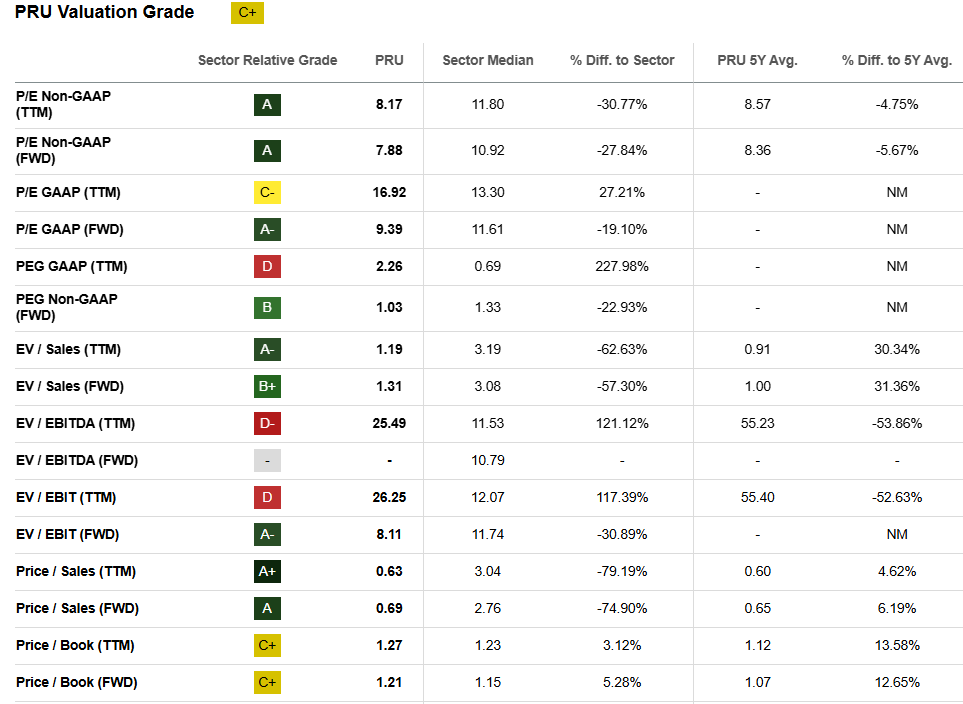Viewport: 963px width, 704px height.
Task: Click the Sector Relative Grade column header
Action: (267, 60)
